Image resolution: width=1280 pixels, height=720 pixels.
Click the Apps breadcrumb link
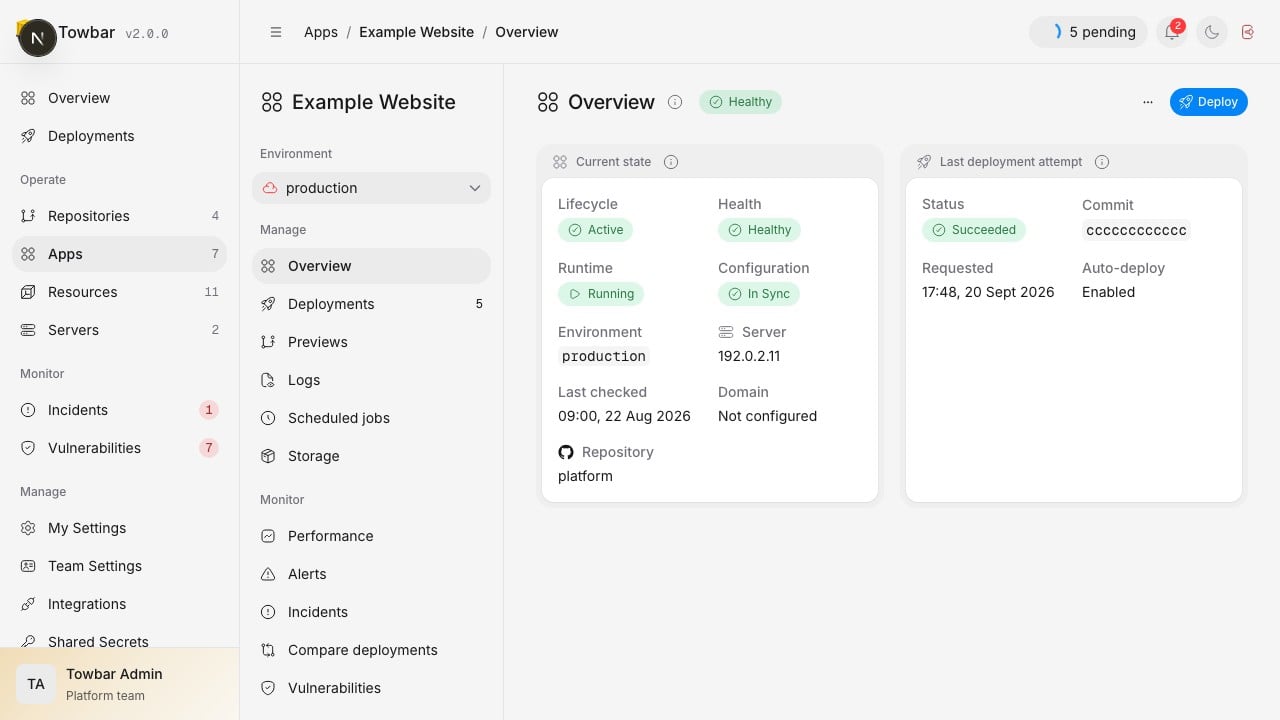click(x=321, y=32)
